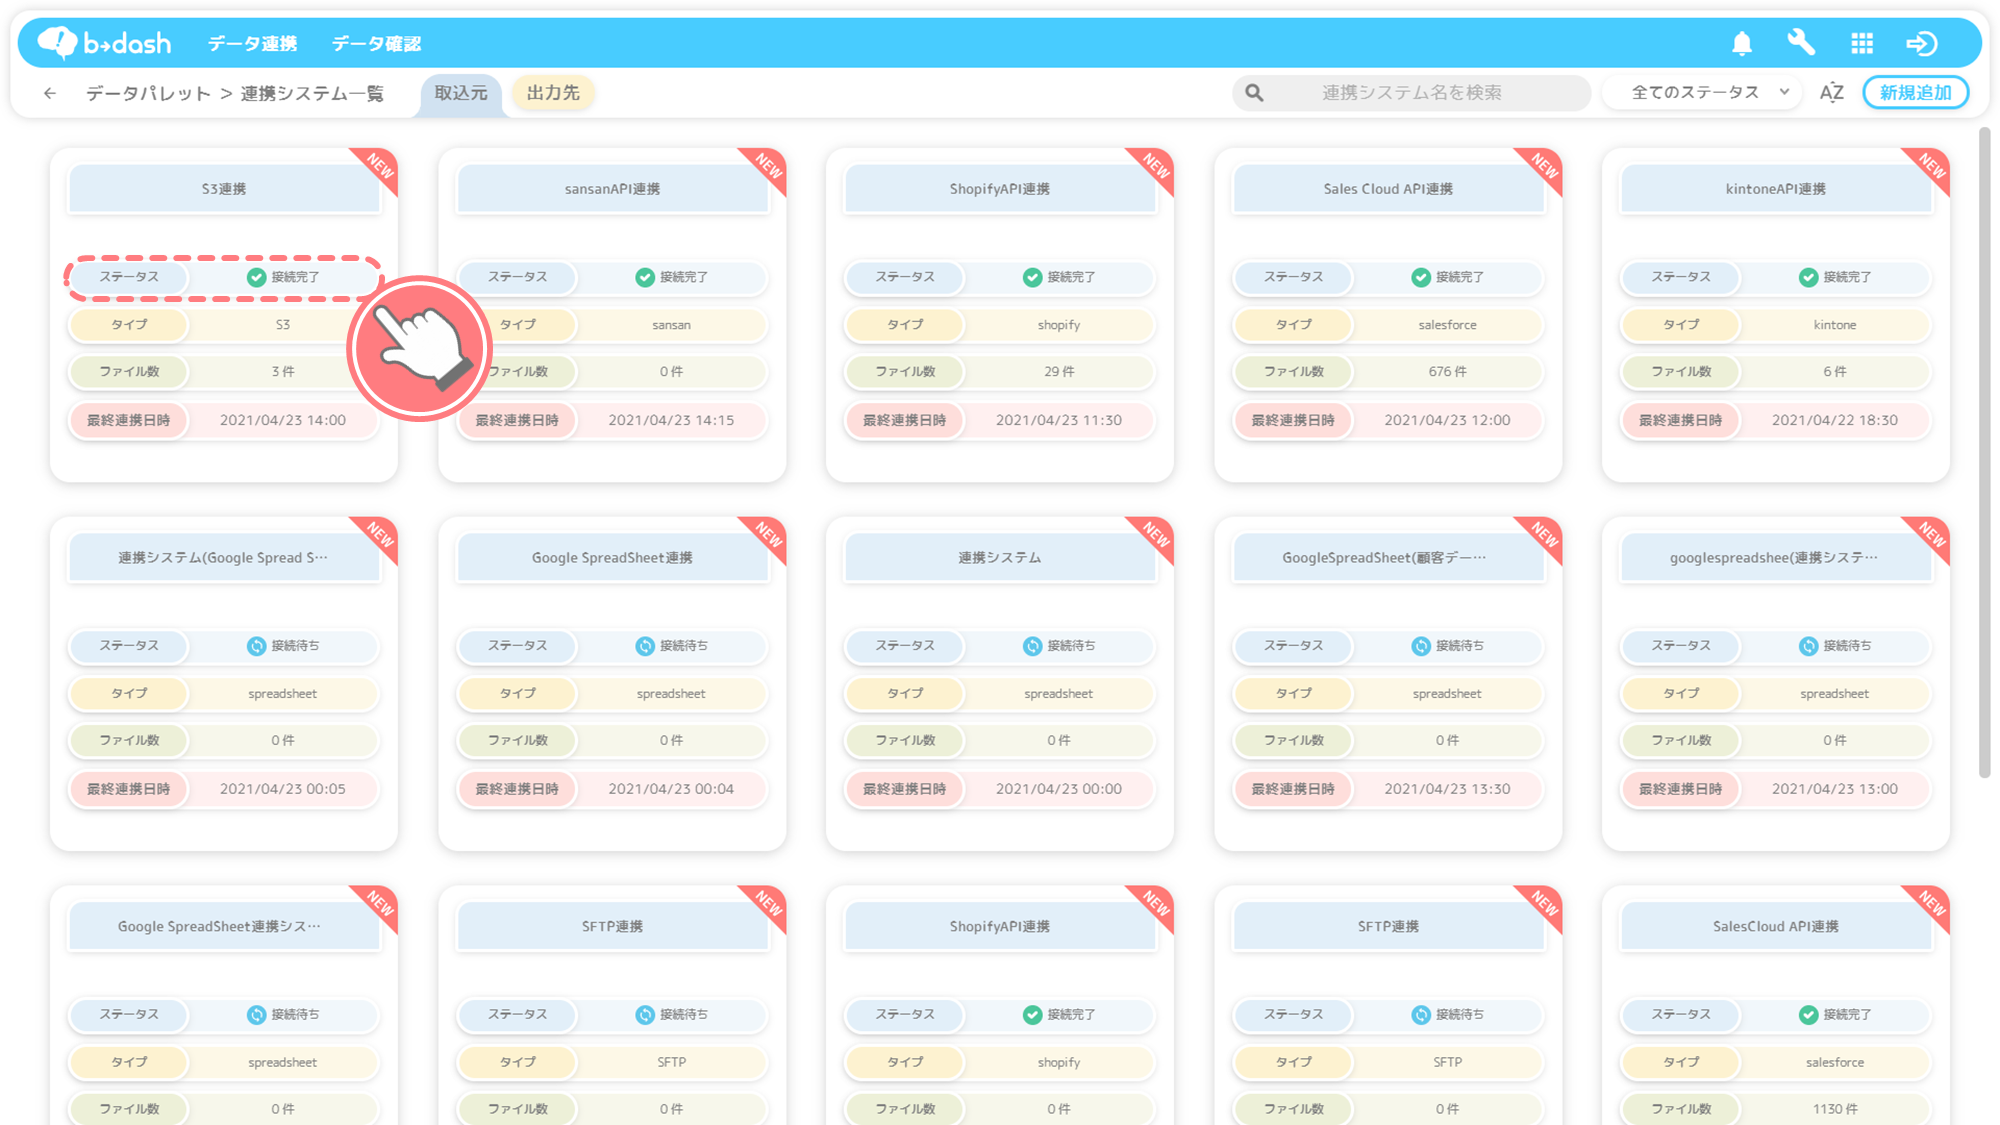
Task: Open the データ連携 menu
Action: [x=252, y=44]
